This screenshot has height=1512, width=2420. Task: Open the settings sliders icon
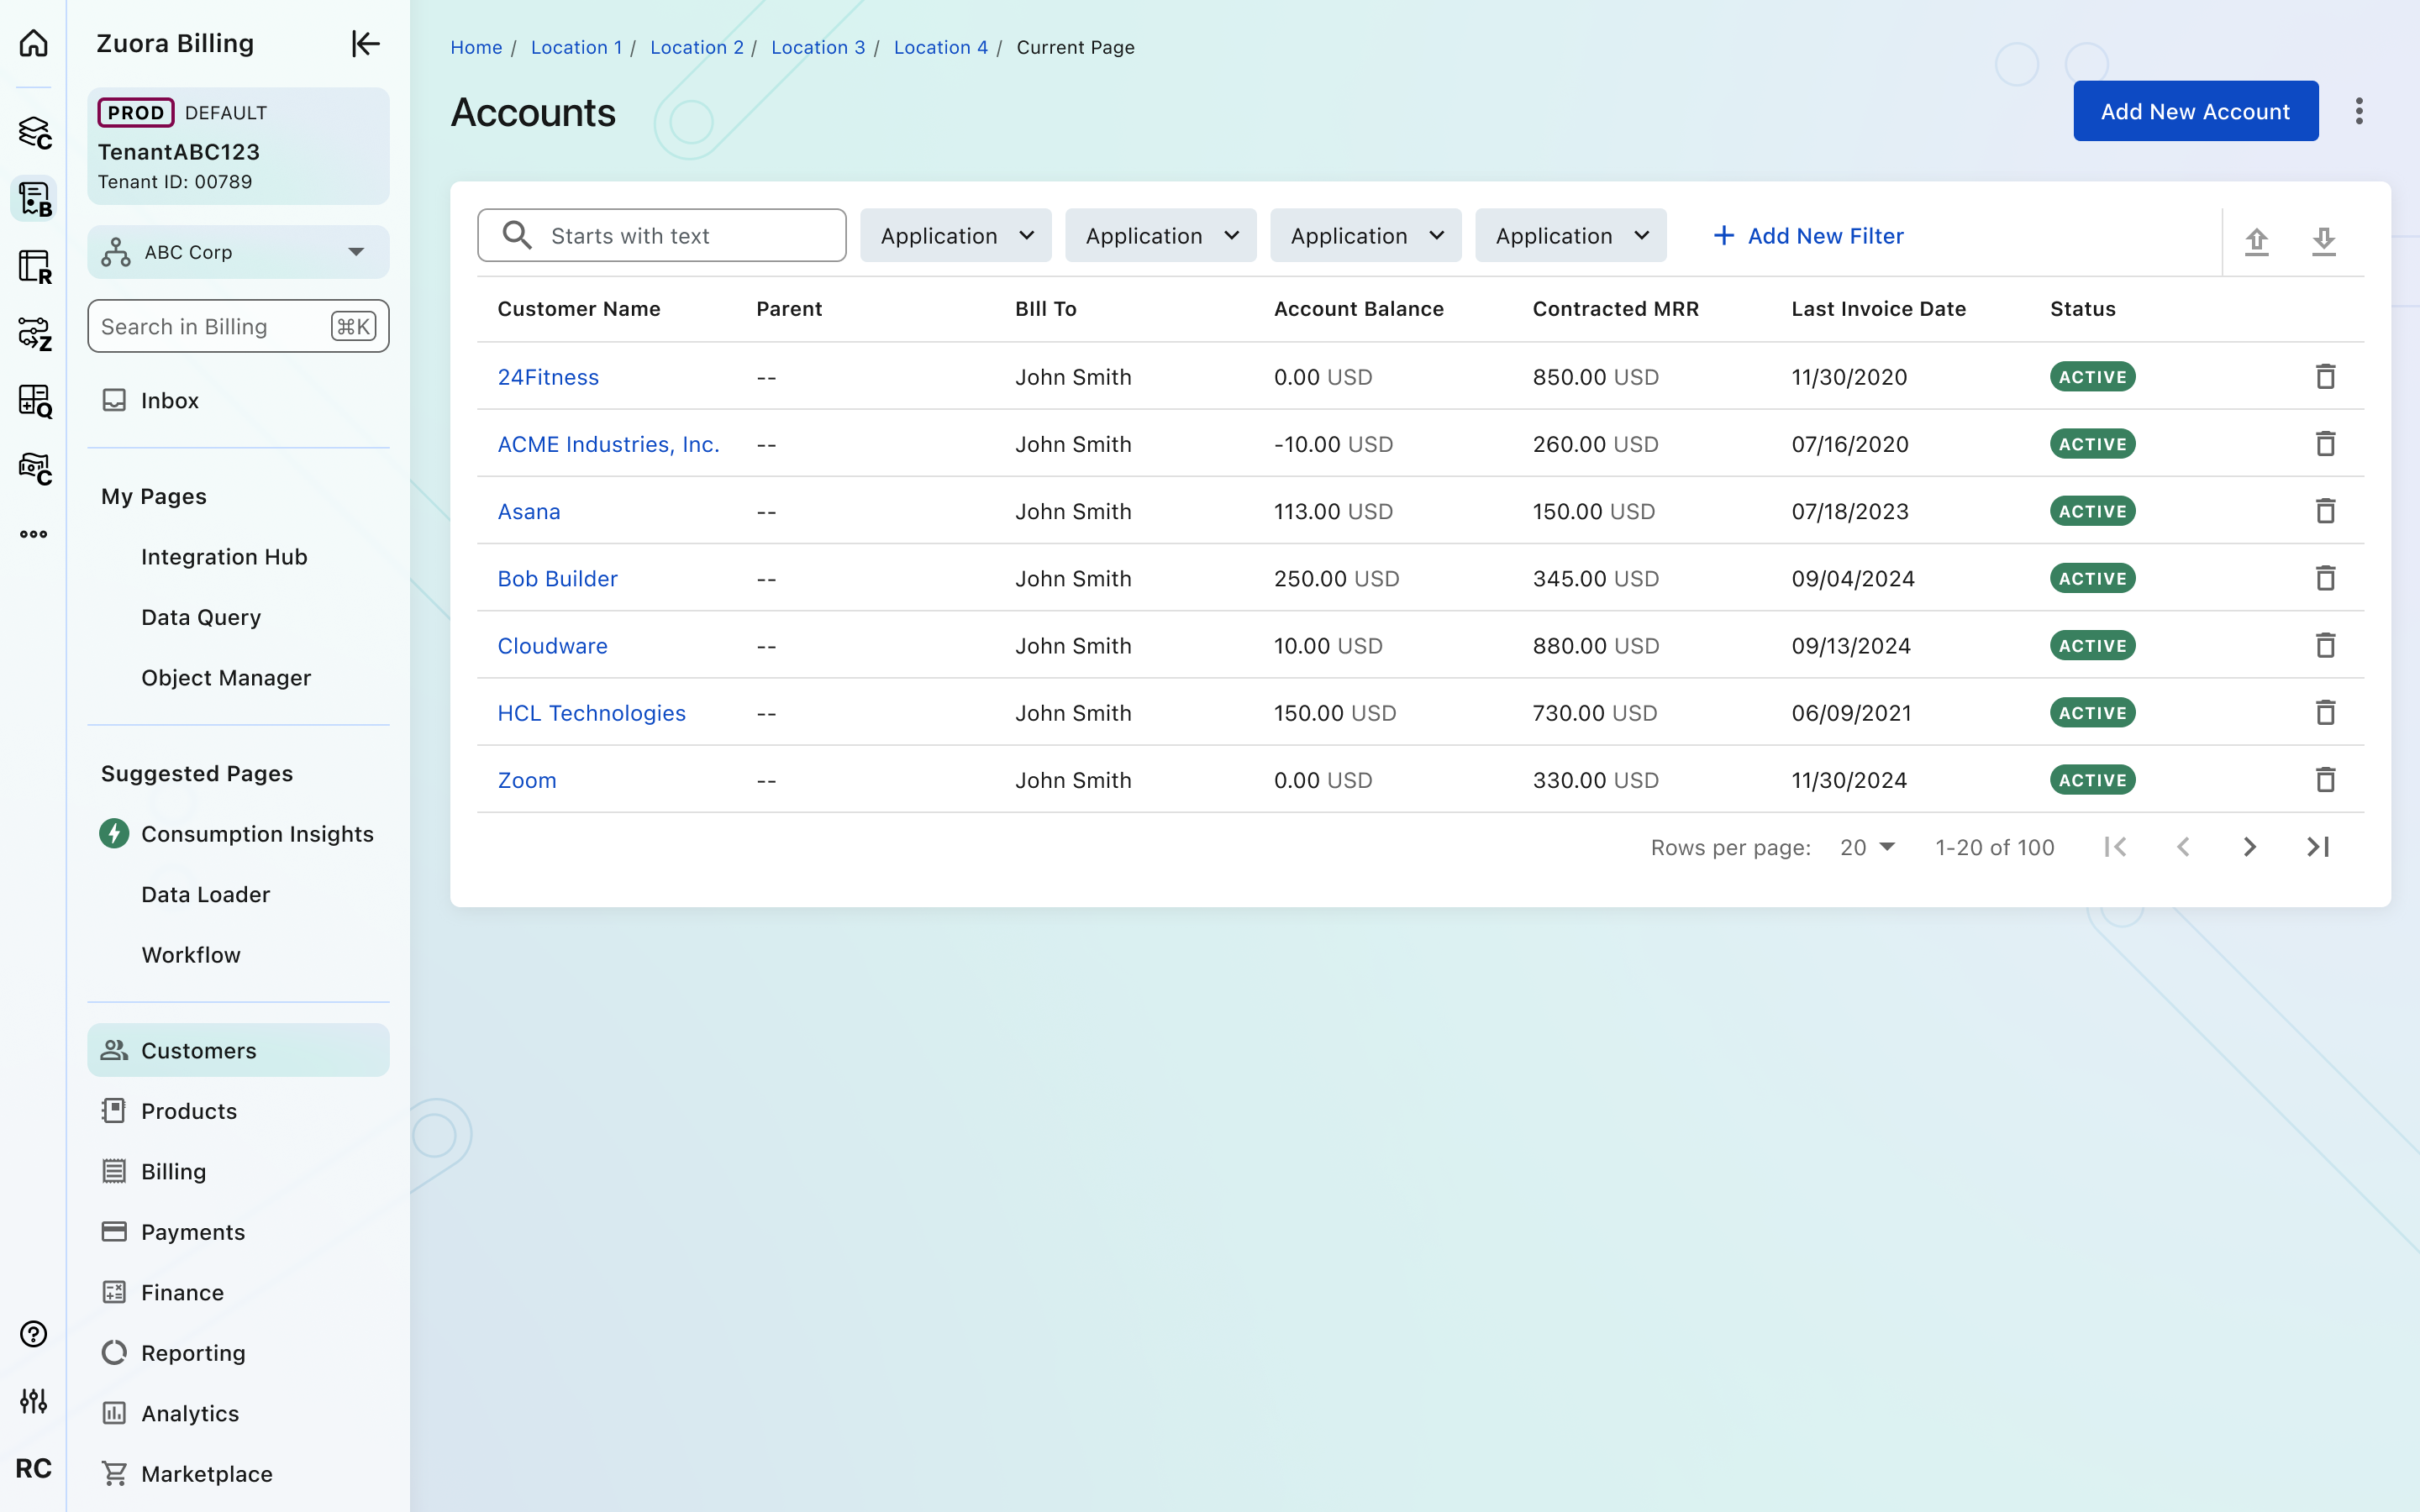click(34, 1400)
